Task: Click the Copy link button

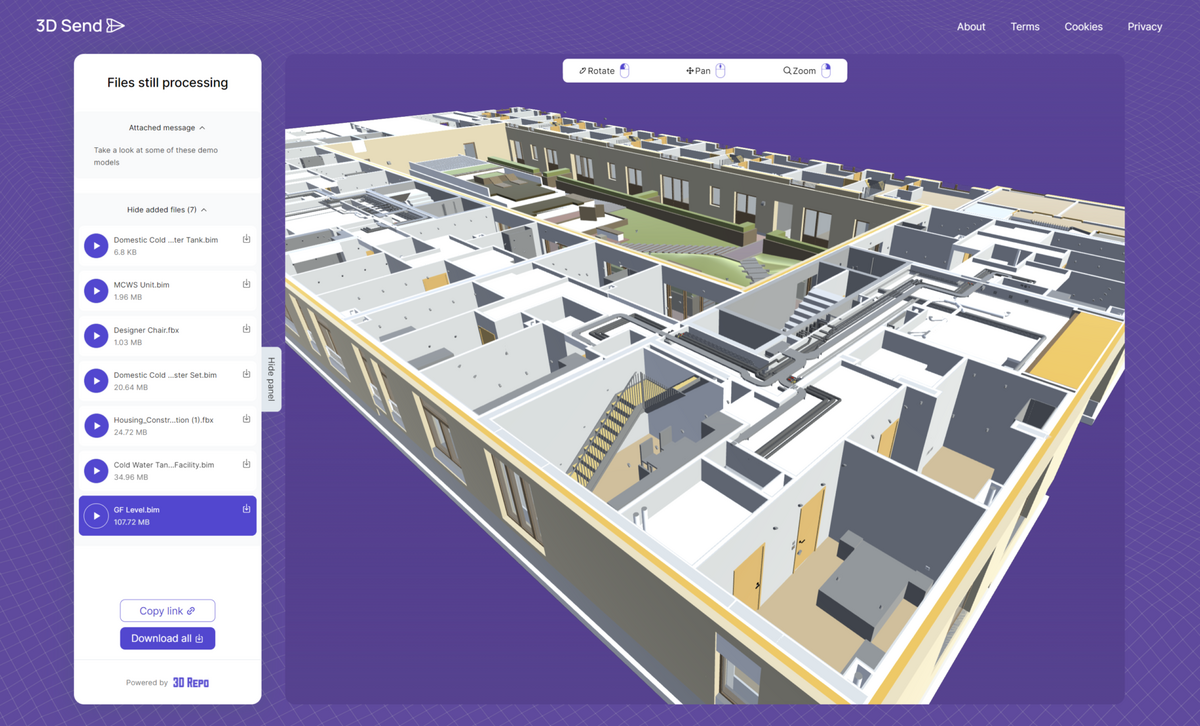Action: [x=167, y=611]
